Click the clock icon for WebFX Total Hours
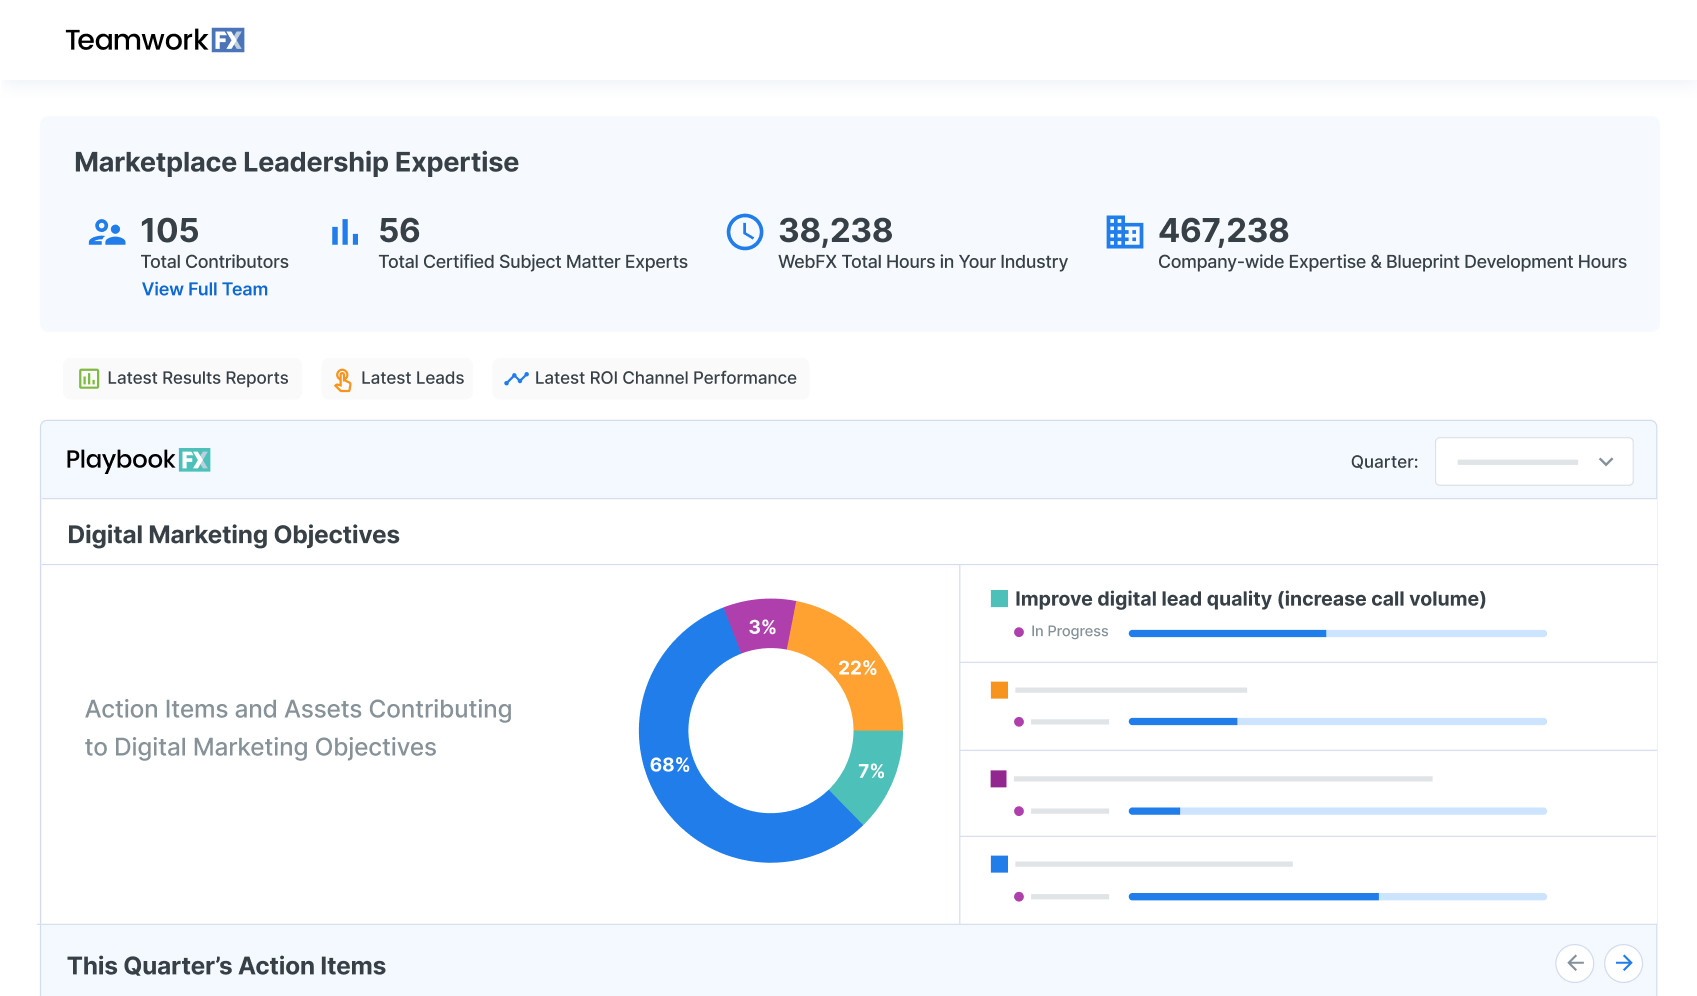The image size is (1697, 996). point(745,231)
